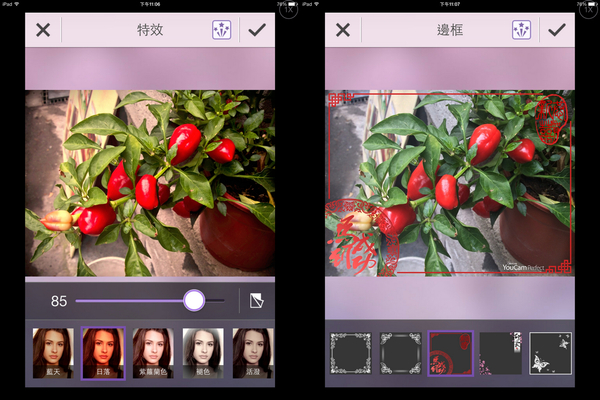Select the second gray lace frame
This screenshot has width=600, height=400.
coord(400,353)
